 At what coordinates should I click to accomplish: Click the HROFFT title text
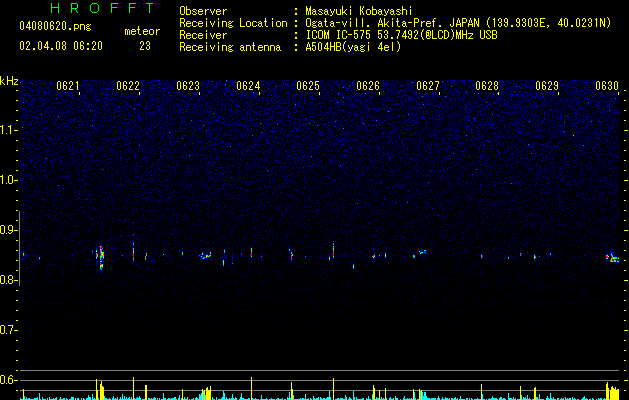point(103,8)
